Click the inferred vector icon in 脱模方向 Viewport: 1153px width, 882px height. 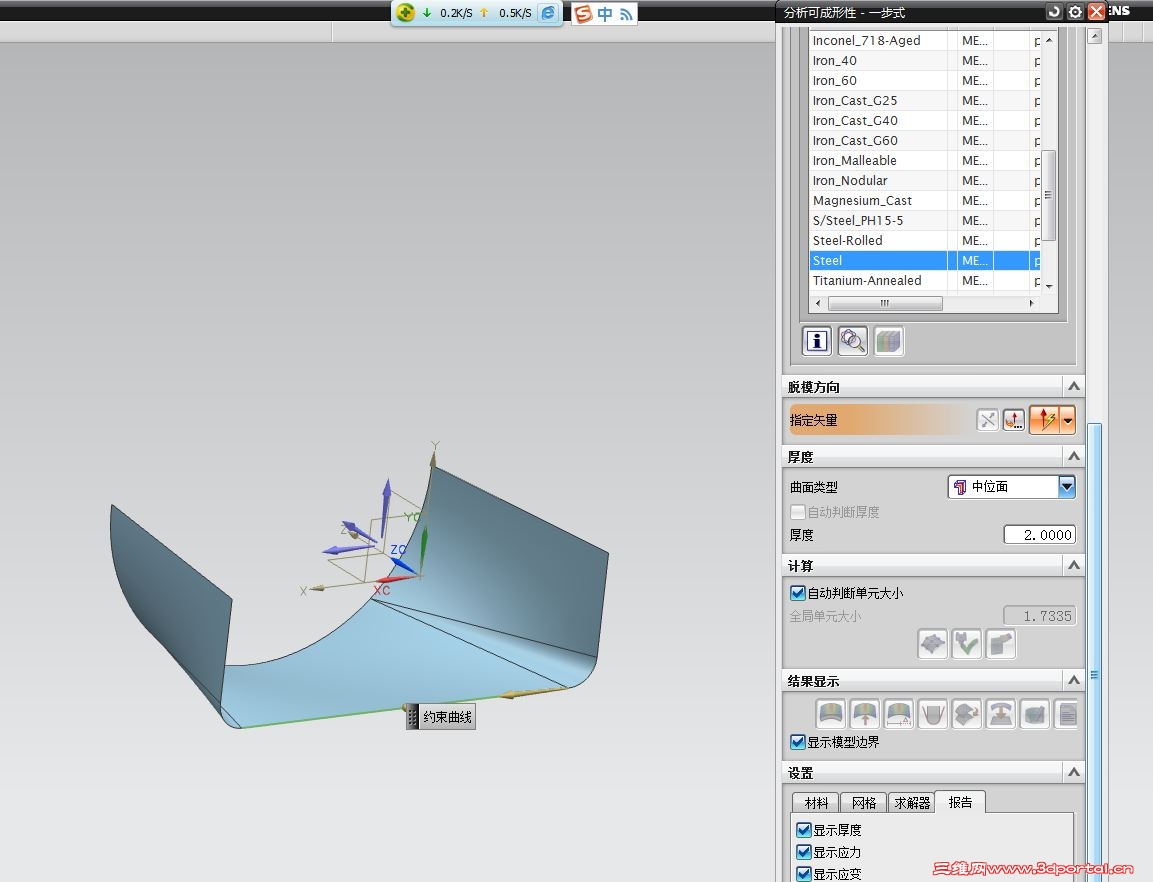tap(1046, 420)
